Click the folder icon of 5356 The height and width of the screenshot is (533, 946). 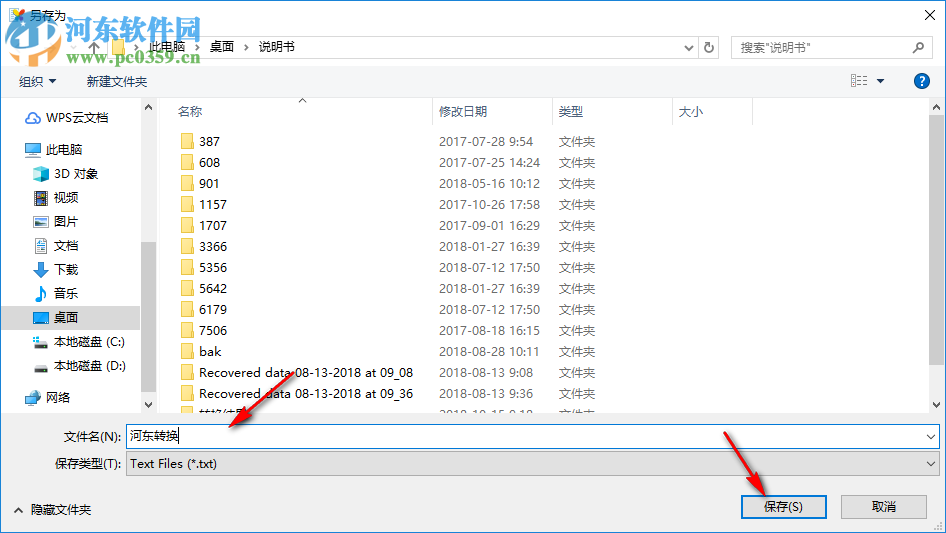[x=187, y=267]
